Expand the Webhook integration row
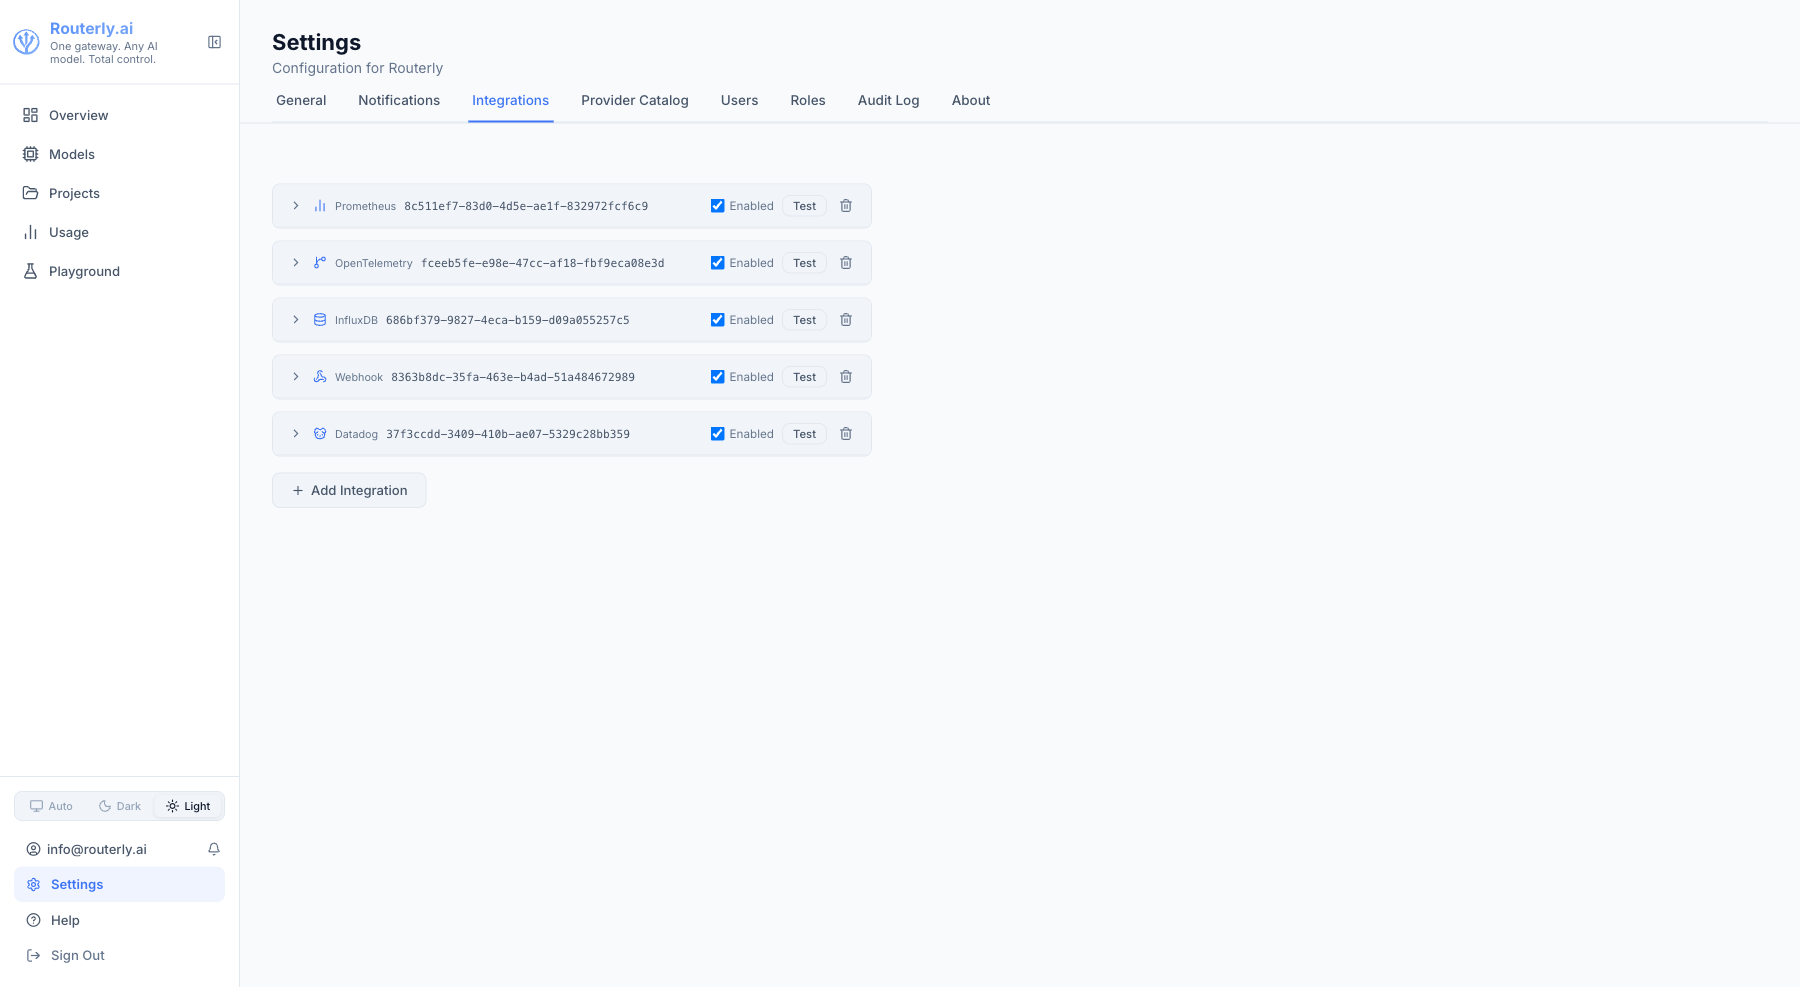Screen dimensions: 1800x987 (296, 377)
